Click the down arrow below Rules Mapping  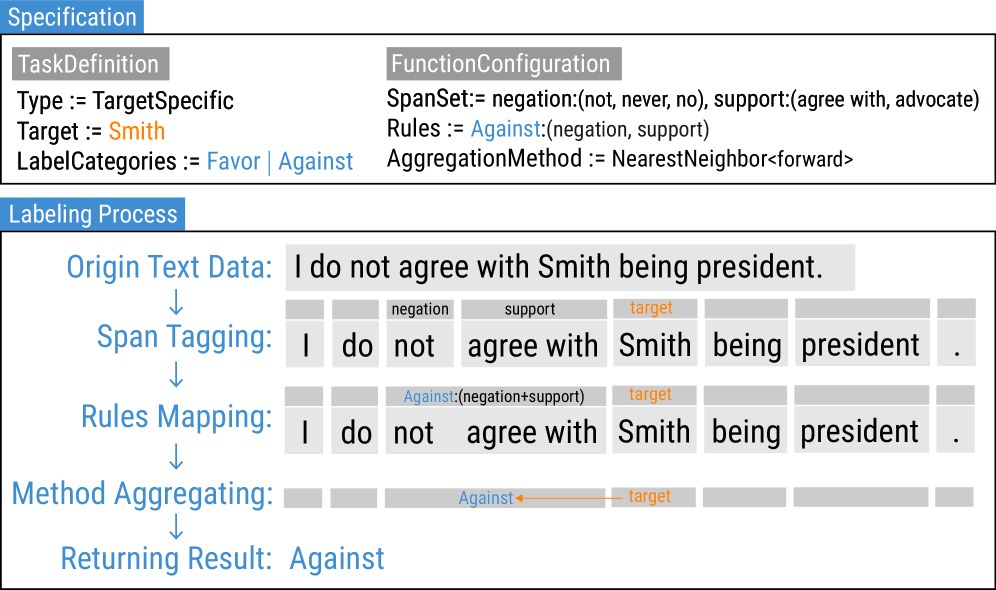point(176,456)
